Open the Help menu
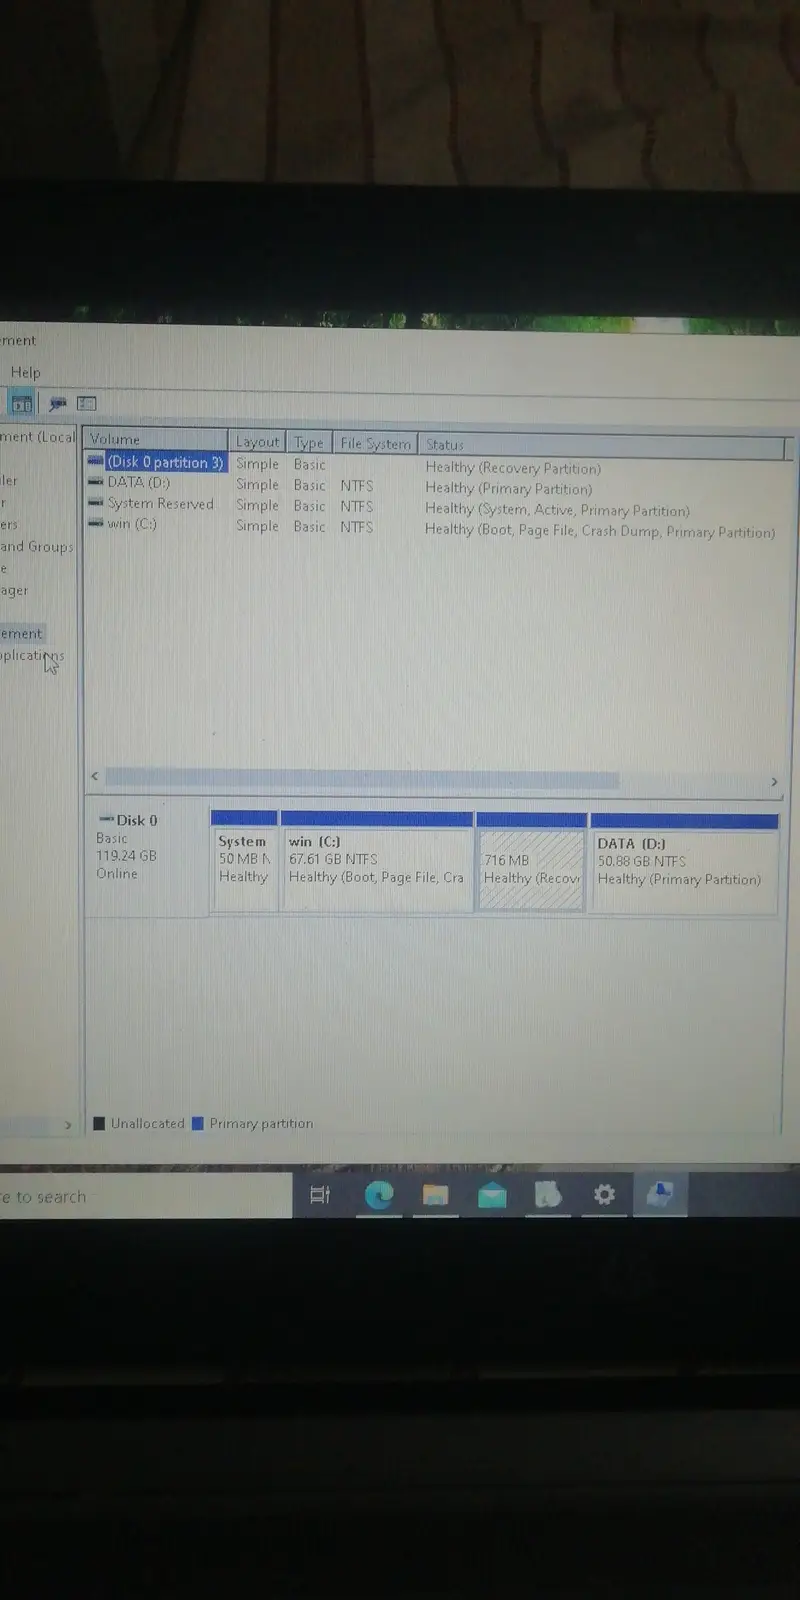Screen dimensions: 800x1600 point(25,372)
